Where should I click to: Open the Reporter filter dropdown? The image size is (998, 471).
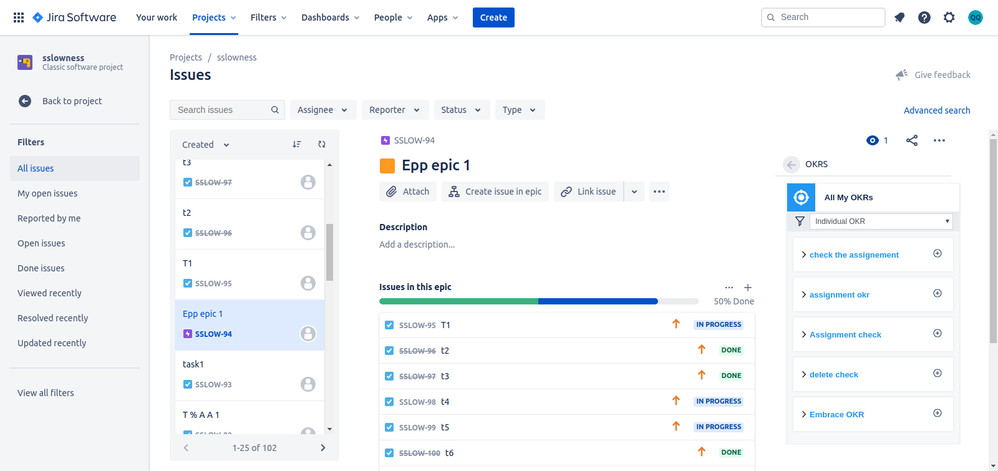[395, 109]
